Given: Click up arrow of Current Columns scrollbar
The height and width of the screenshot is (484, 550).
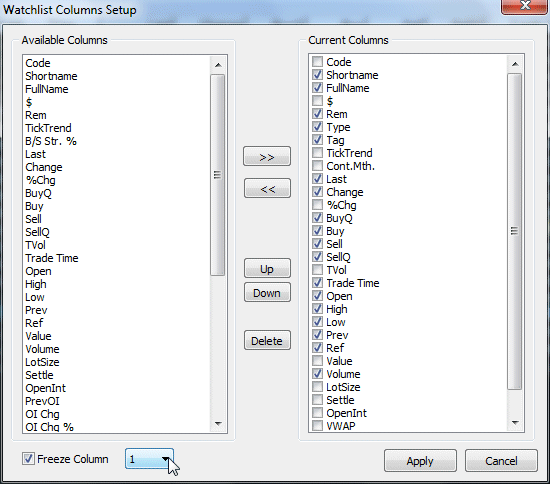Looking at the screenshot, I should [x=515, y=64].
